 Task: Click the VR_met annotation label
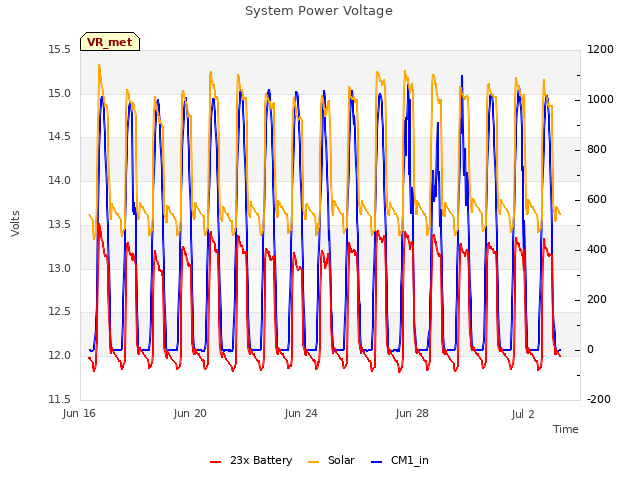coord(110,42)
